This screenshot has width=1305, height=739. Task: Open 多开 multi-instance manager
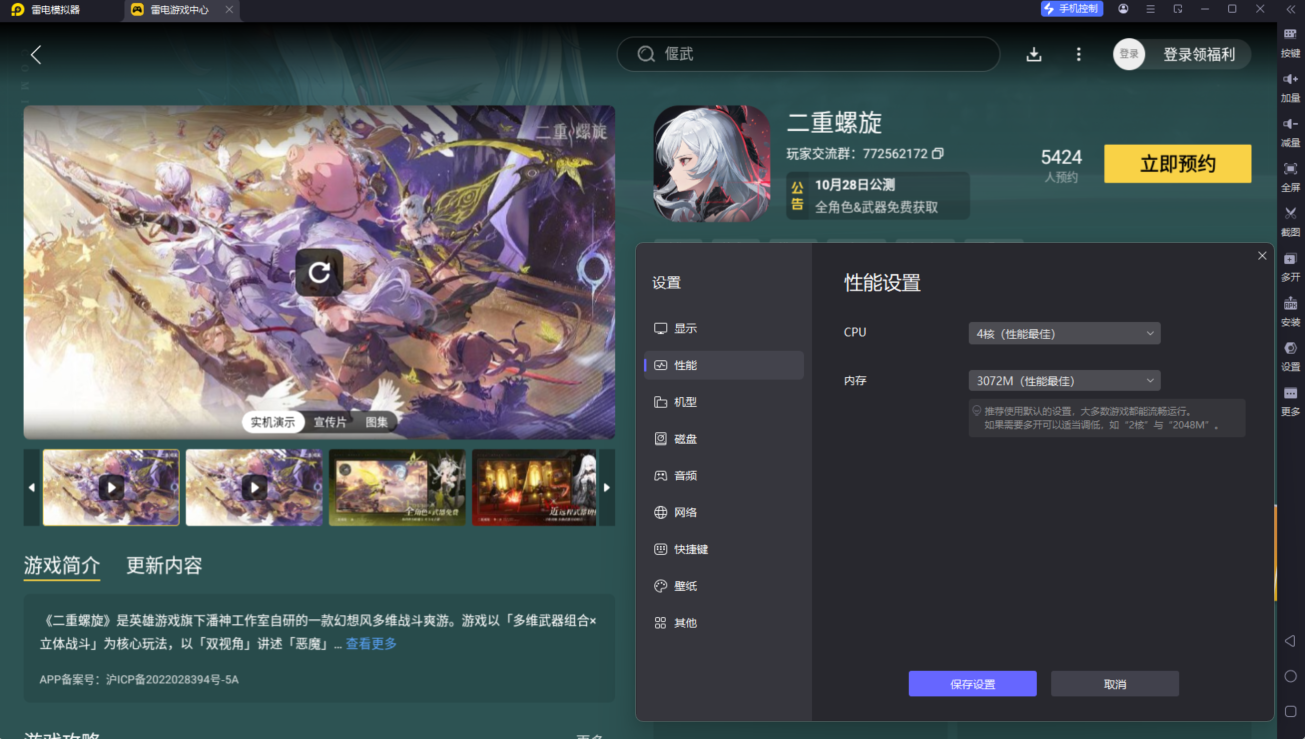pyautogui.click(x=1290, y=266)
